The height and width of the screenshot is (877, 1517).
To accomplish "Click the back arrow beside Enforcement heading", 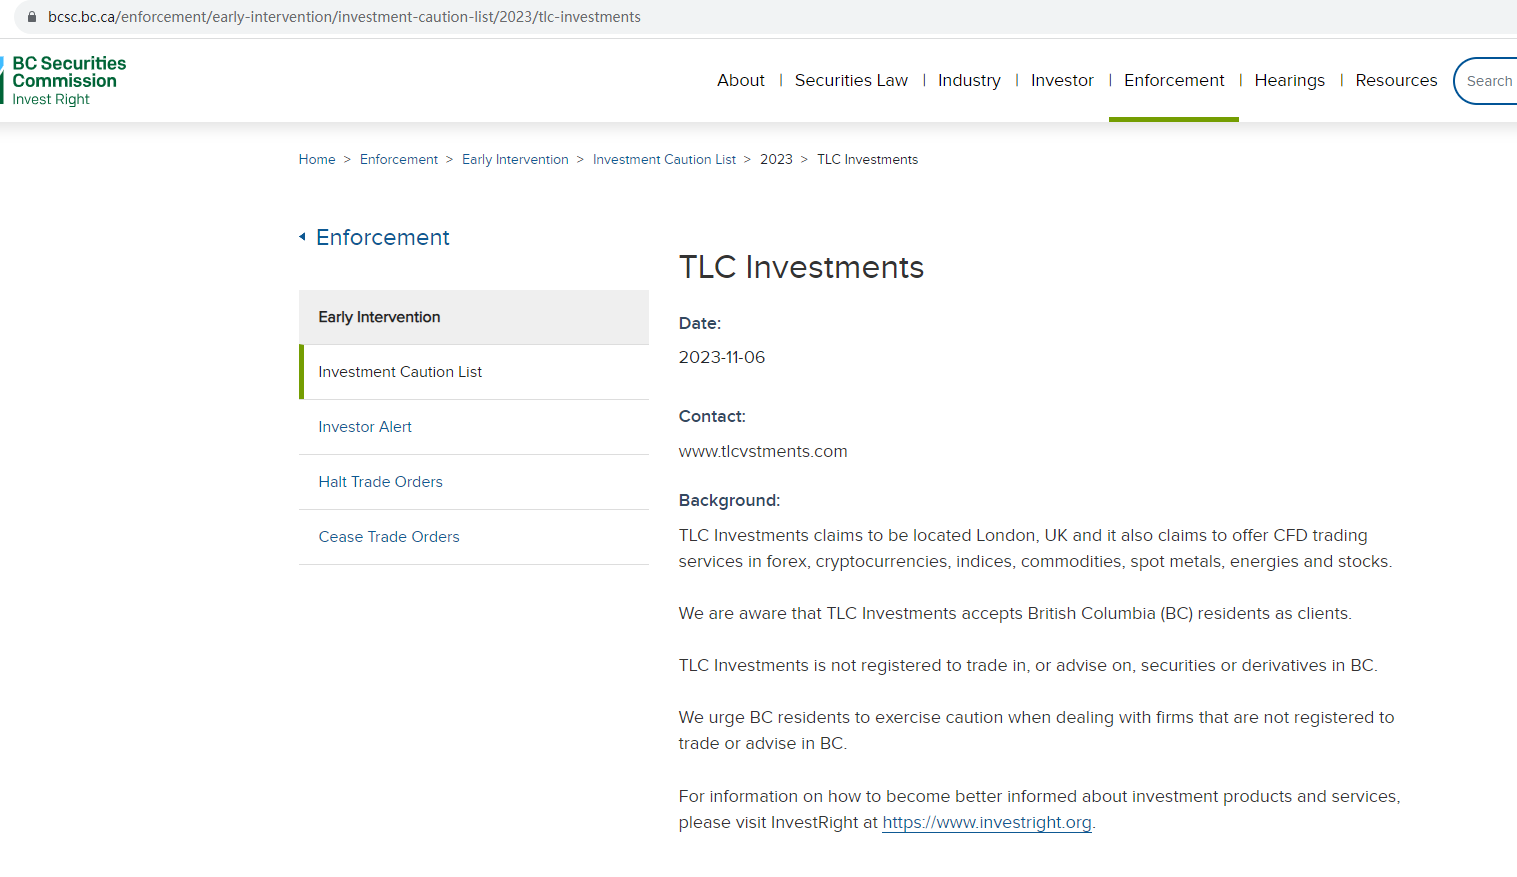I will tap(302, 237).
